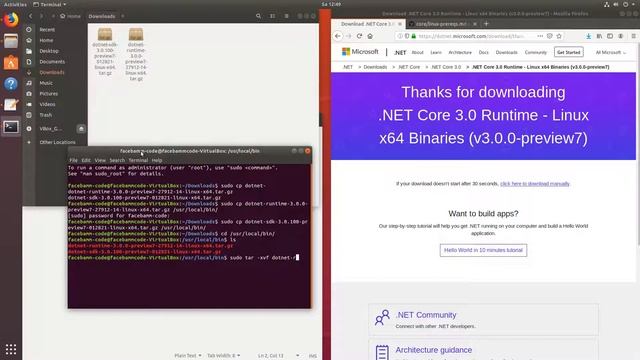Open the Files app in the dock
Image resolution: width=640 pixels, height=360 pixels.
[11, 41]
